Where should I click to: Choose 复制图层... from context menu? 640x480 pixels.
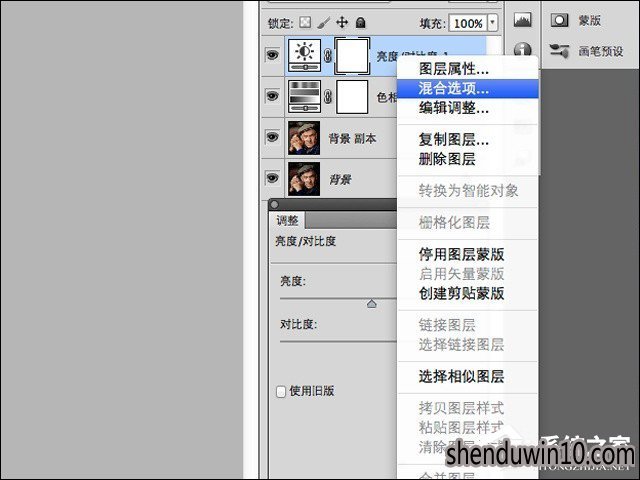[x=468, y=140]
